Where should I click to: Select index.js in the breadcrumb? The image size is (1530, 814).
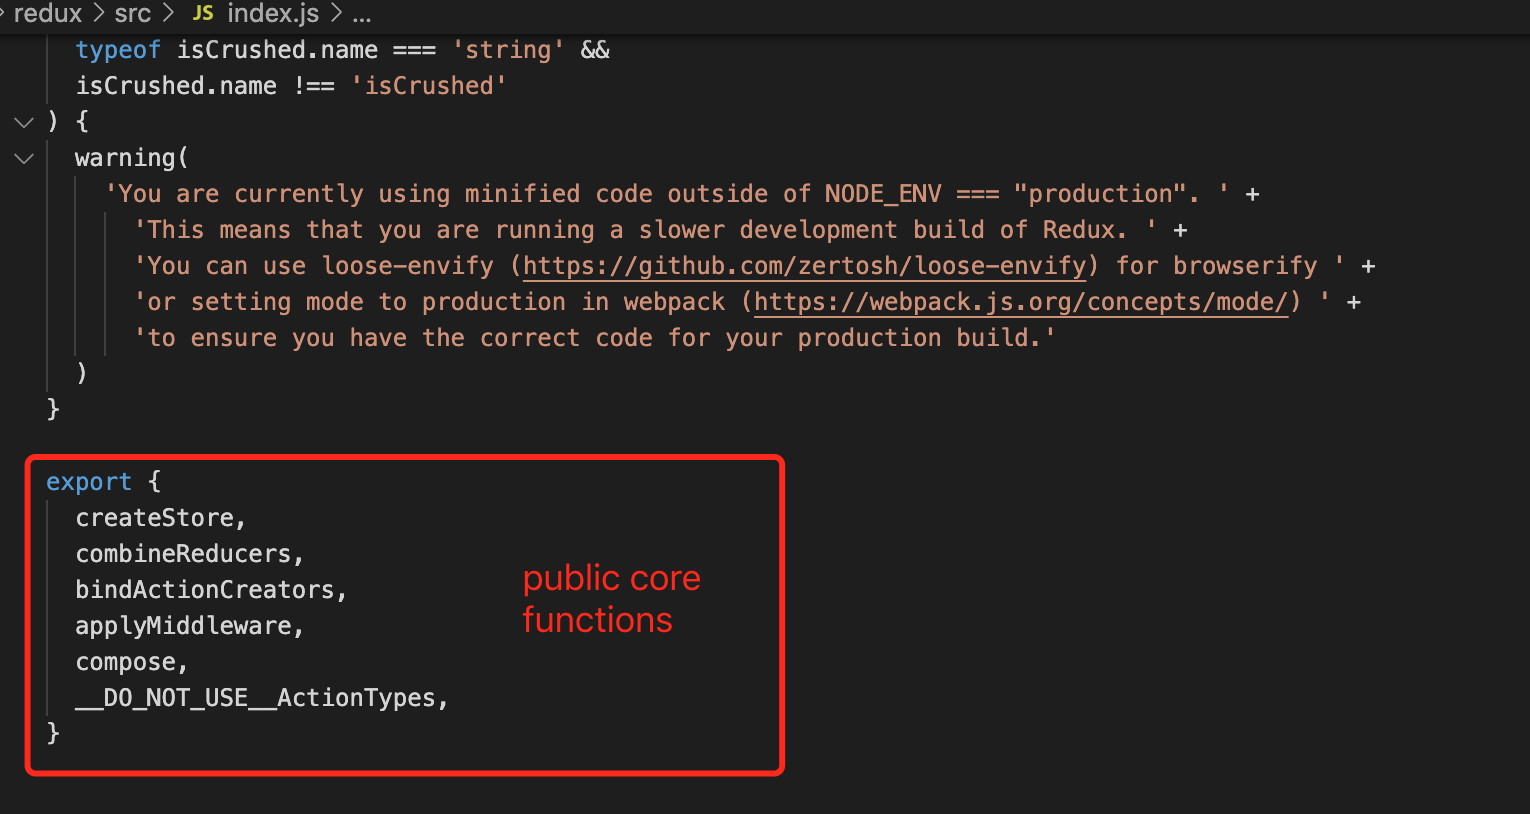coord(273,13)
